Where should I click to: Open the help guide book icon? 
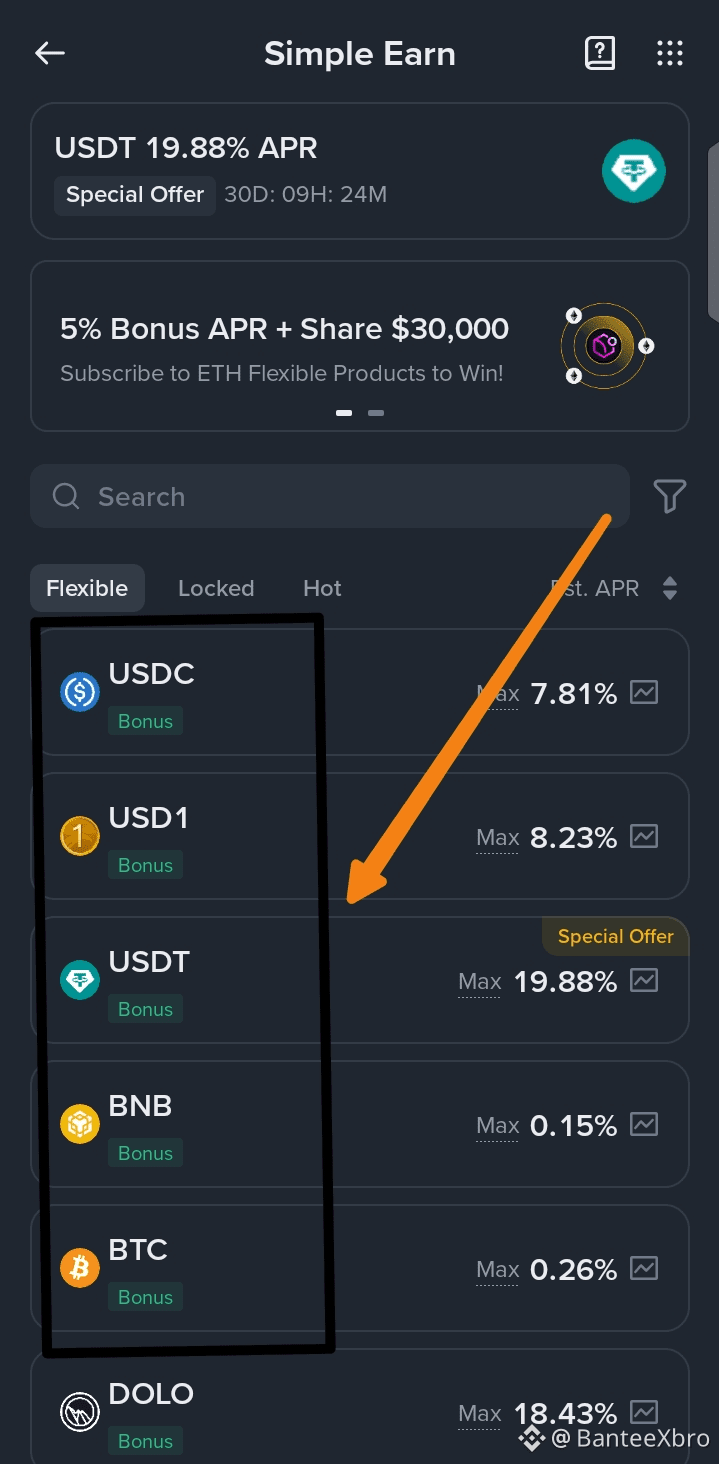tap(599, 54)
